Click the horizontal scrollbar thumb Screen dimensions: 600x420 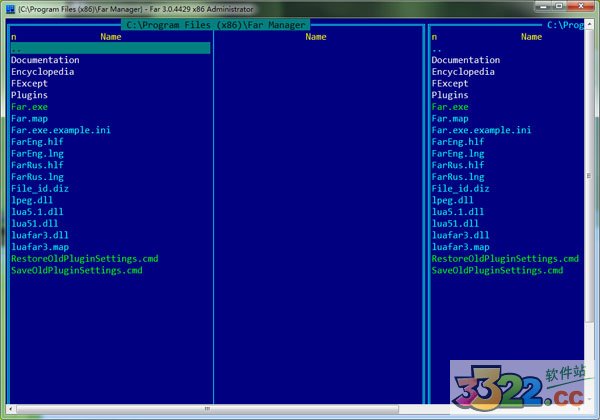click(207, 409)
